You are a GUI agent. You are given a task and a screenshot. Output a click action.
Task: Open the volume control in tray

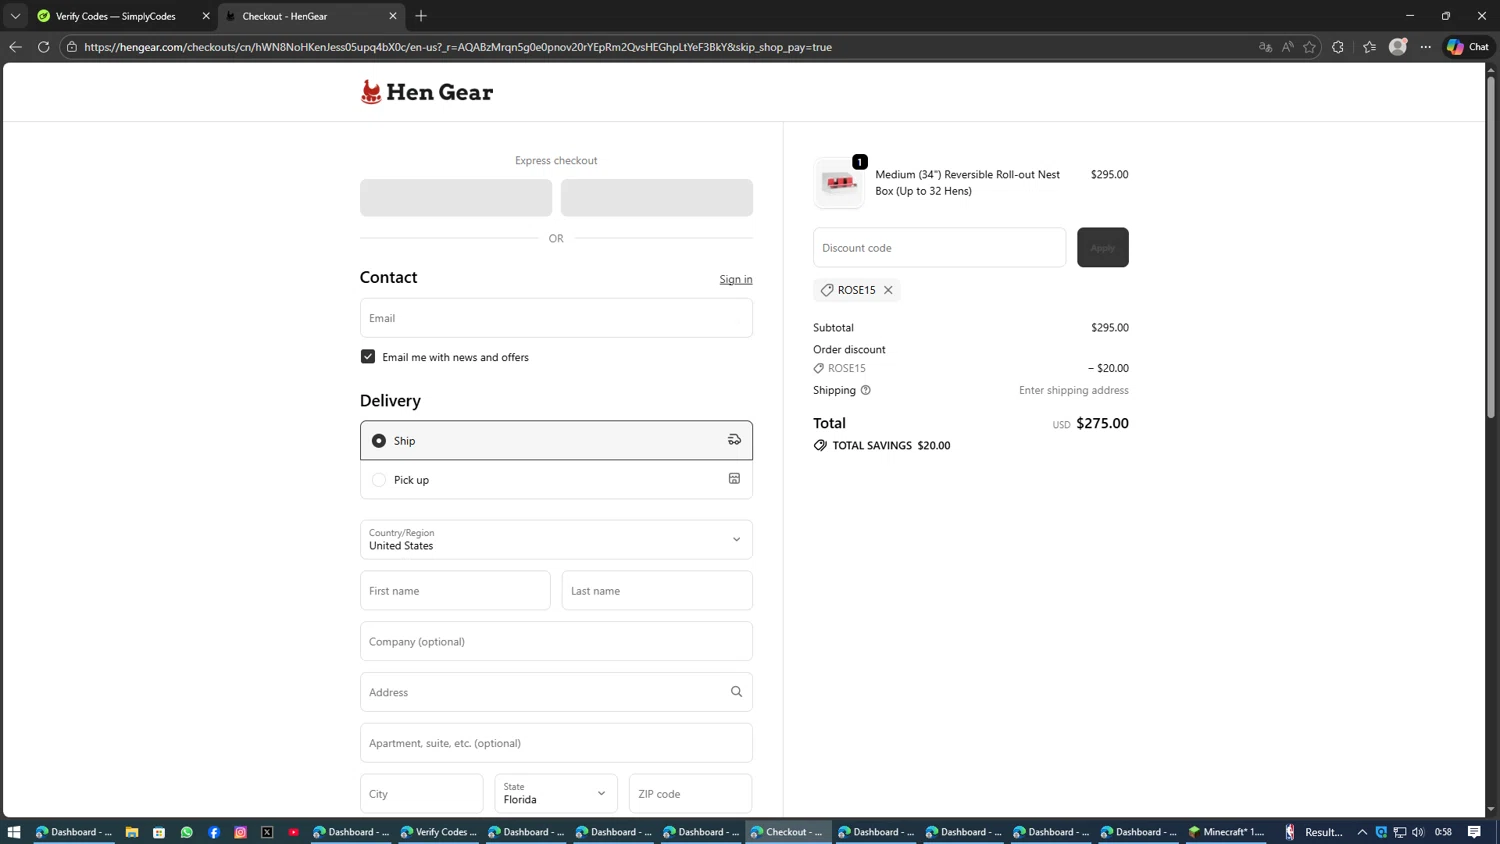1418,832
